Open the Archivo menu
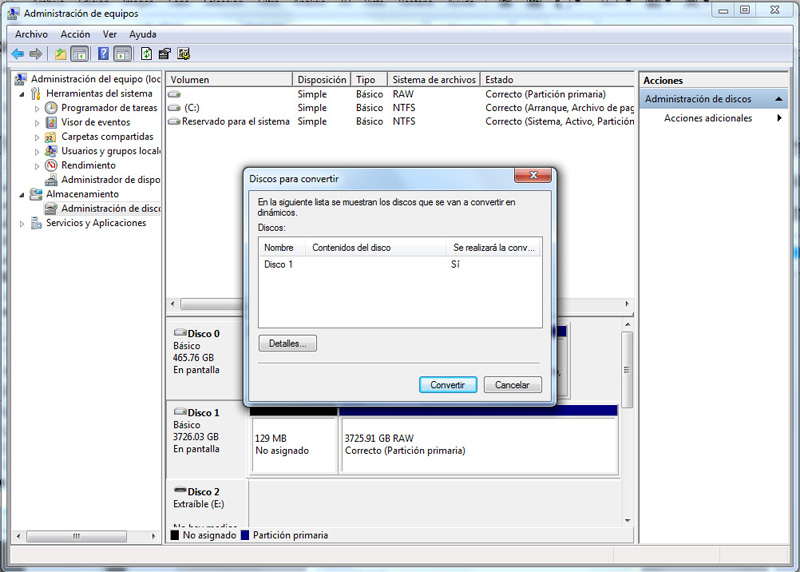The width and height of the screenshot is (800, 572). (31, 34)
